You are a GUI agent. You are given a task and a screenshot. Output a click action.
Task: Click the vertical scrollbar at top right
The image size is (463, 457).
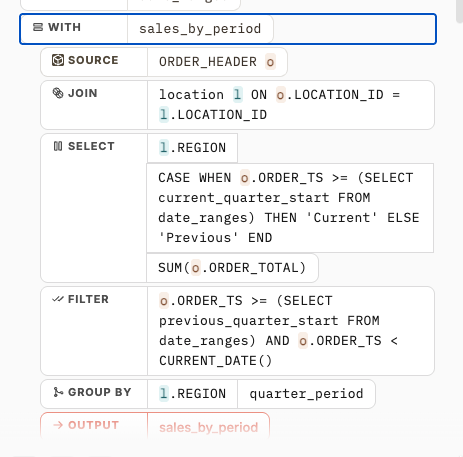(460, 11)
